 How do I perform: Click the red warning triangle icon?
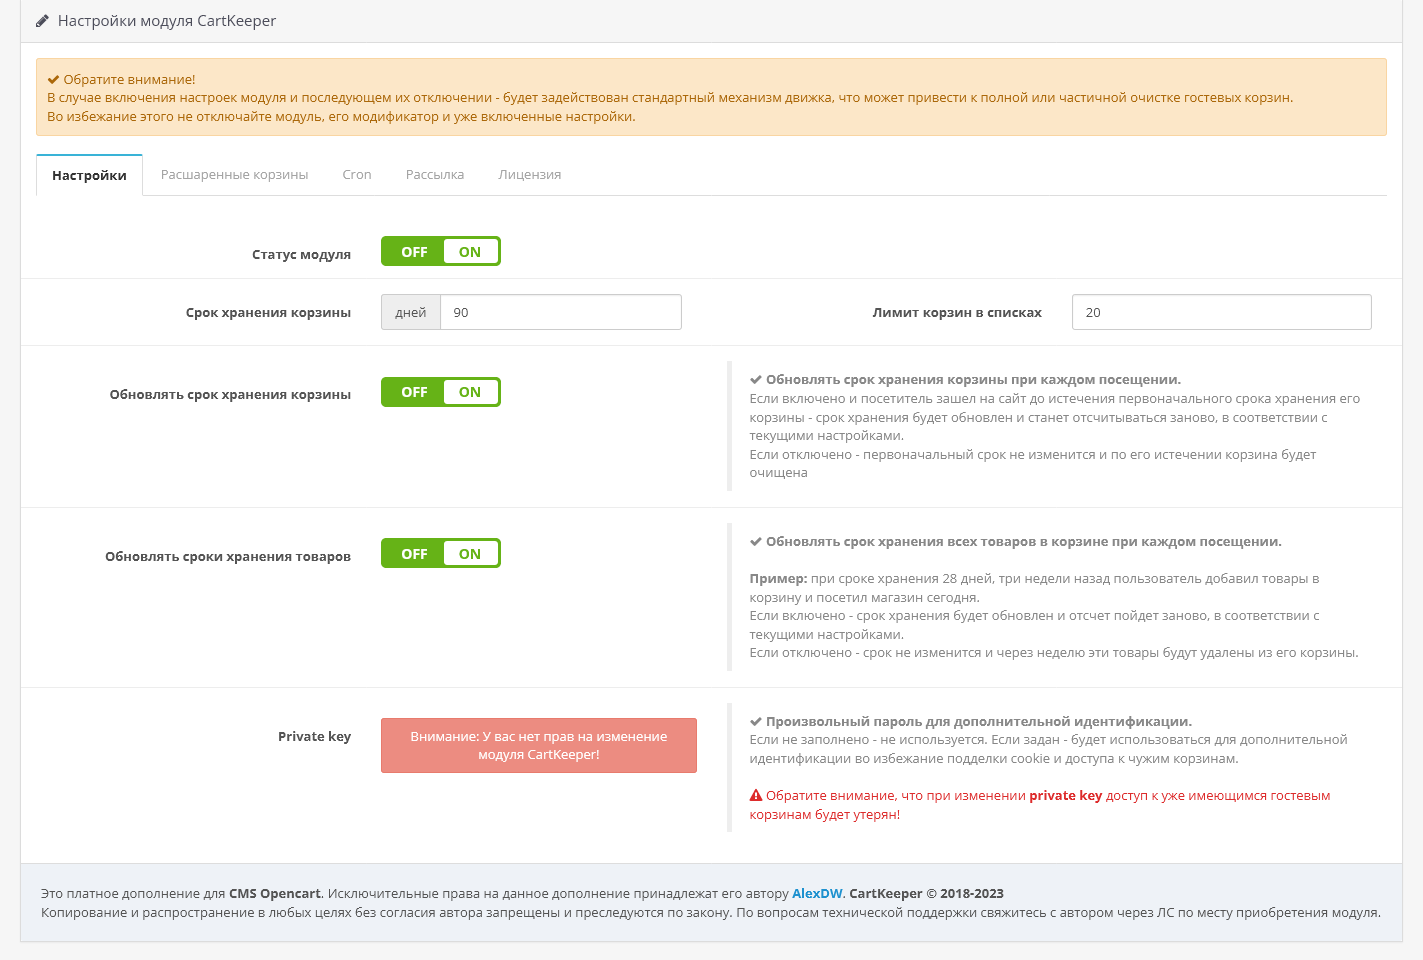tap(756, 796)
